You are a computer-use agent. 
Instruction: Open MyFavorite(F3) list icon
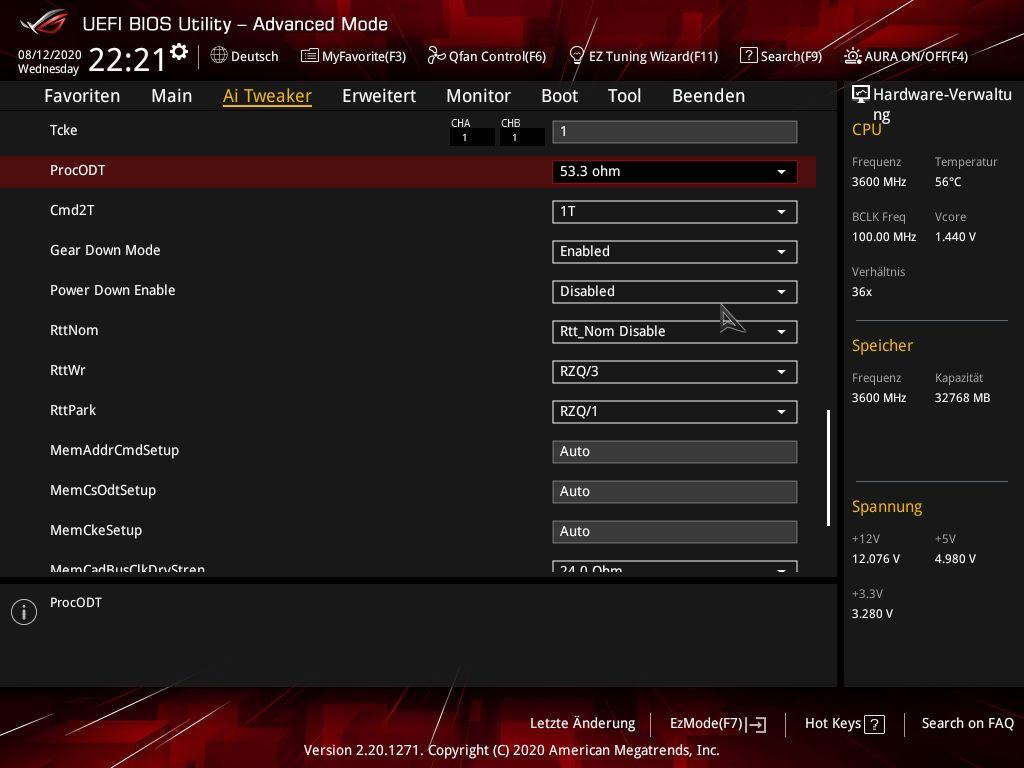pyautogui.click(x=310, y=56)
